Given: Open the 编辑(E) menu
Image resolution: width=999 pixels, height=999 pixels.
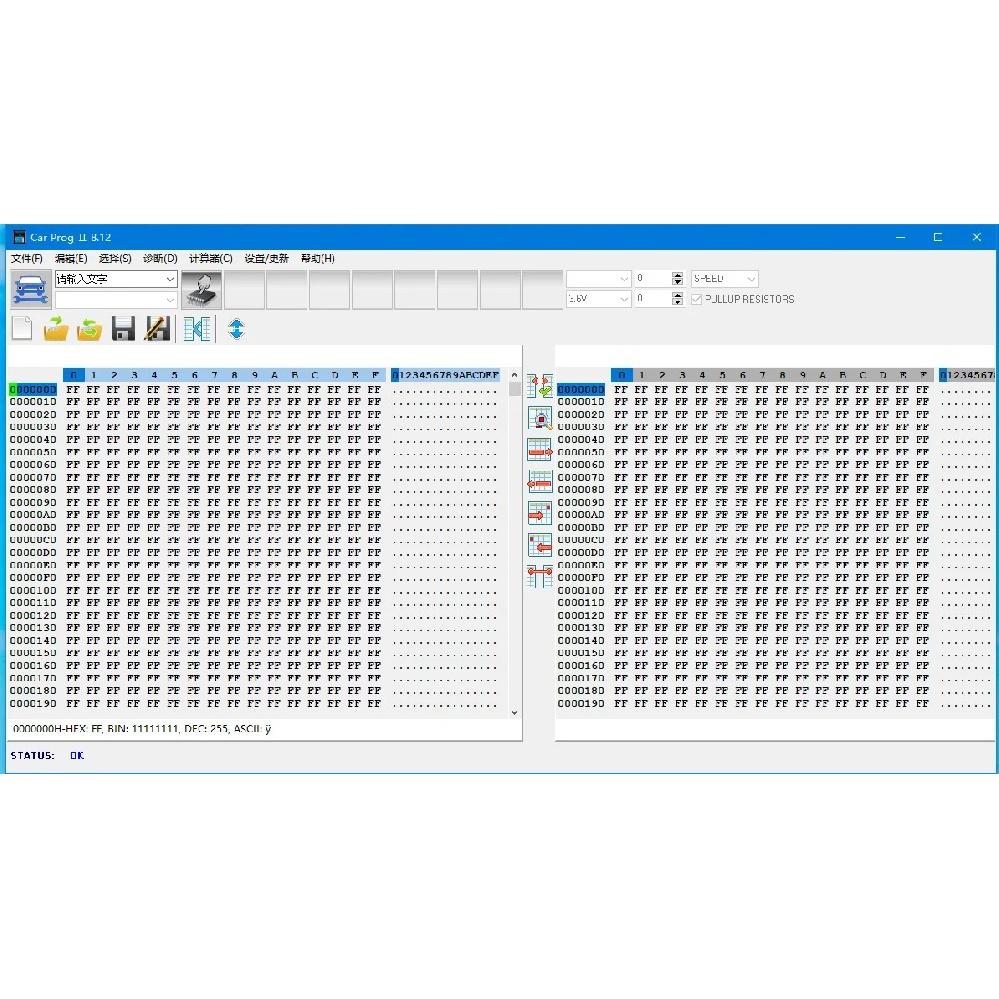Looking at the screenshot, I should 71,258.
